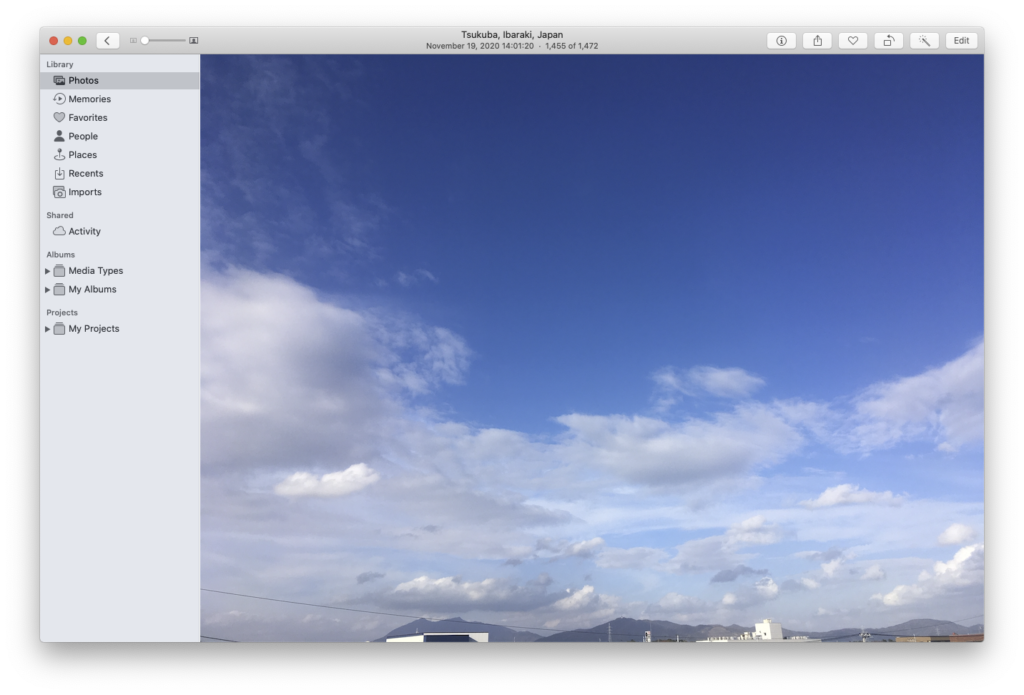
Task: Toggle favorite heart for this photo
Action: click(852, 41)
